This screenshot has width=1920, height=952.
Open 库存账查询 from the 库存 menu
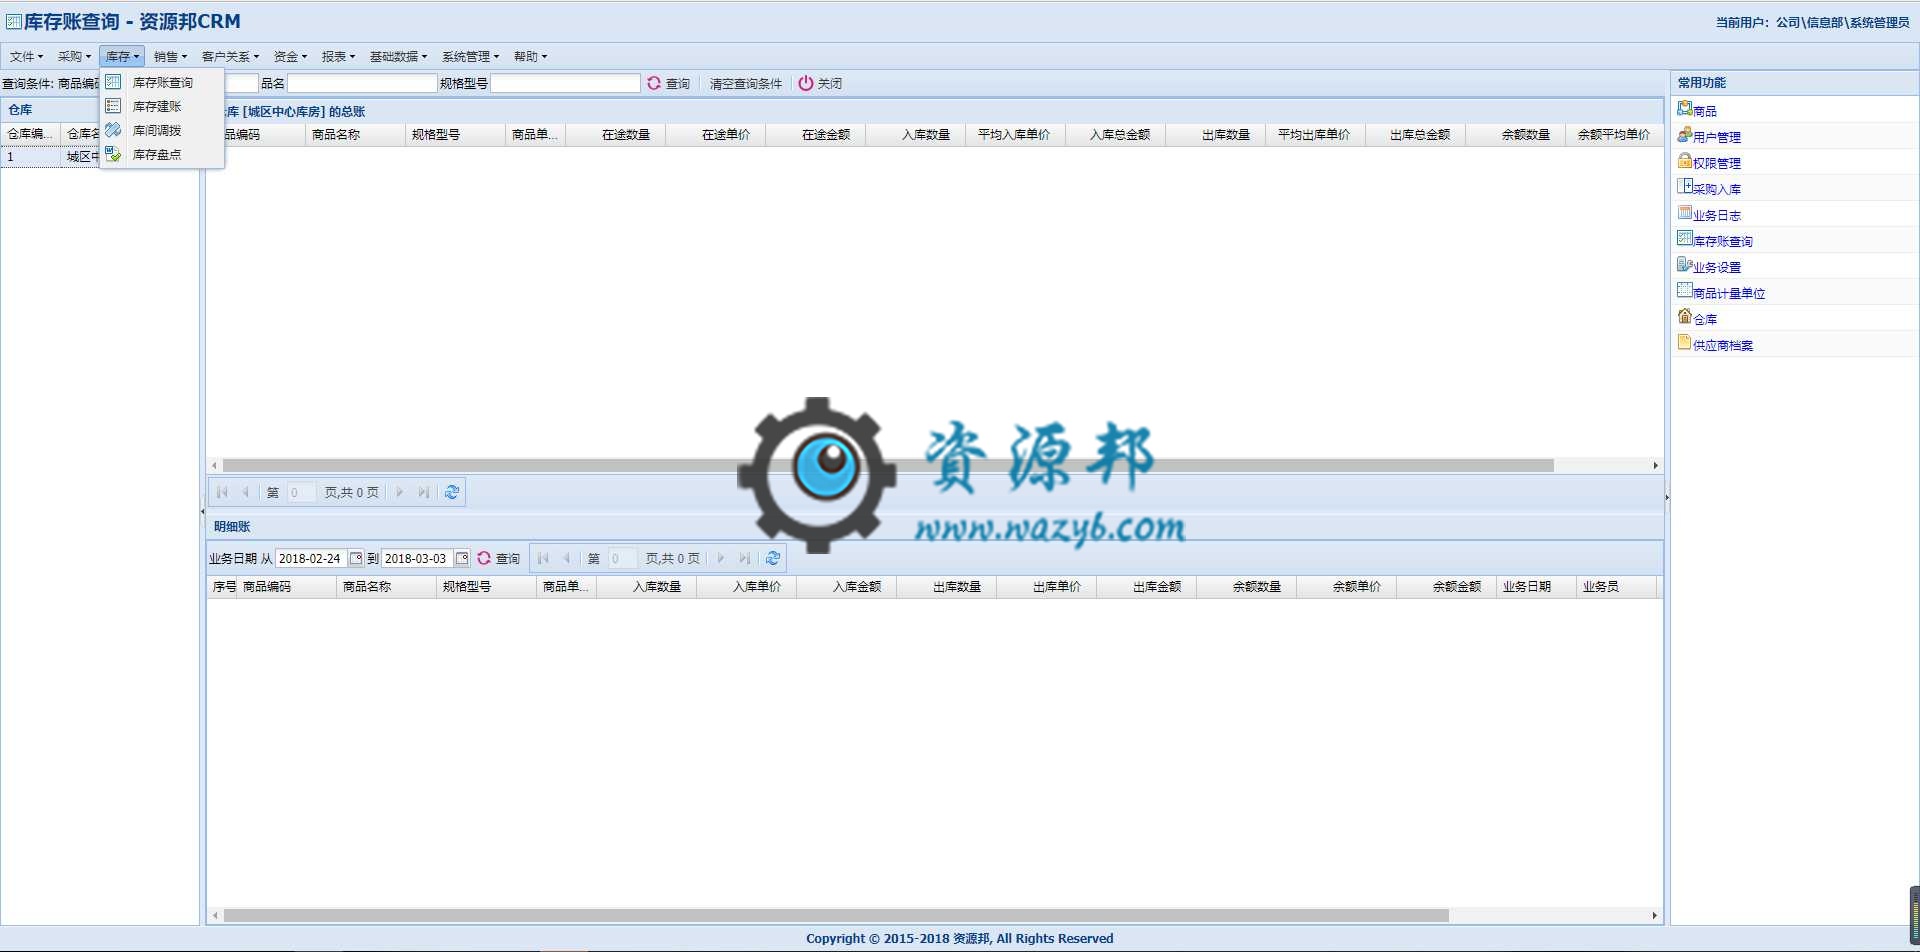tap(161, 82)
